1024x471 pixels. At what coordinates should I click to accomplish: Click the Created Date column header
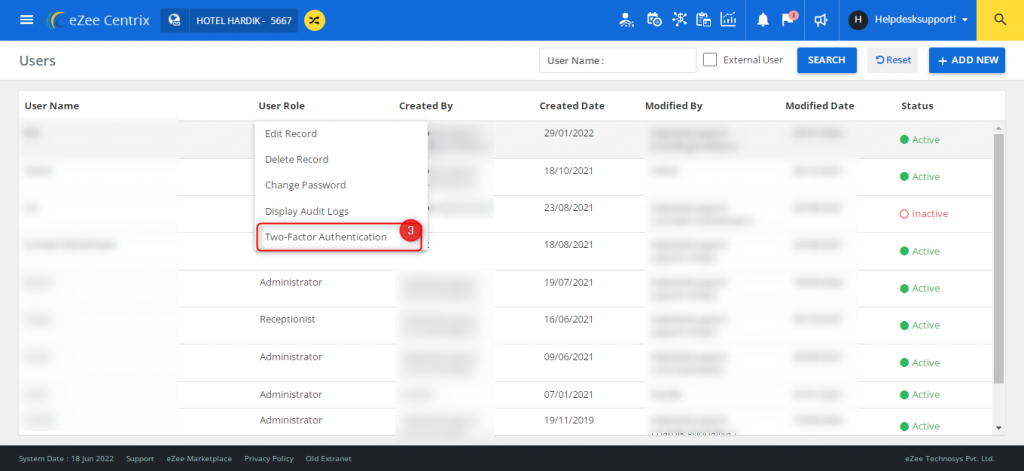tap(572, 106)
